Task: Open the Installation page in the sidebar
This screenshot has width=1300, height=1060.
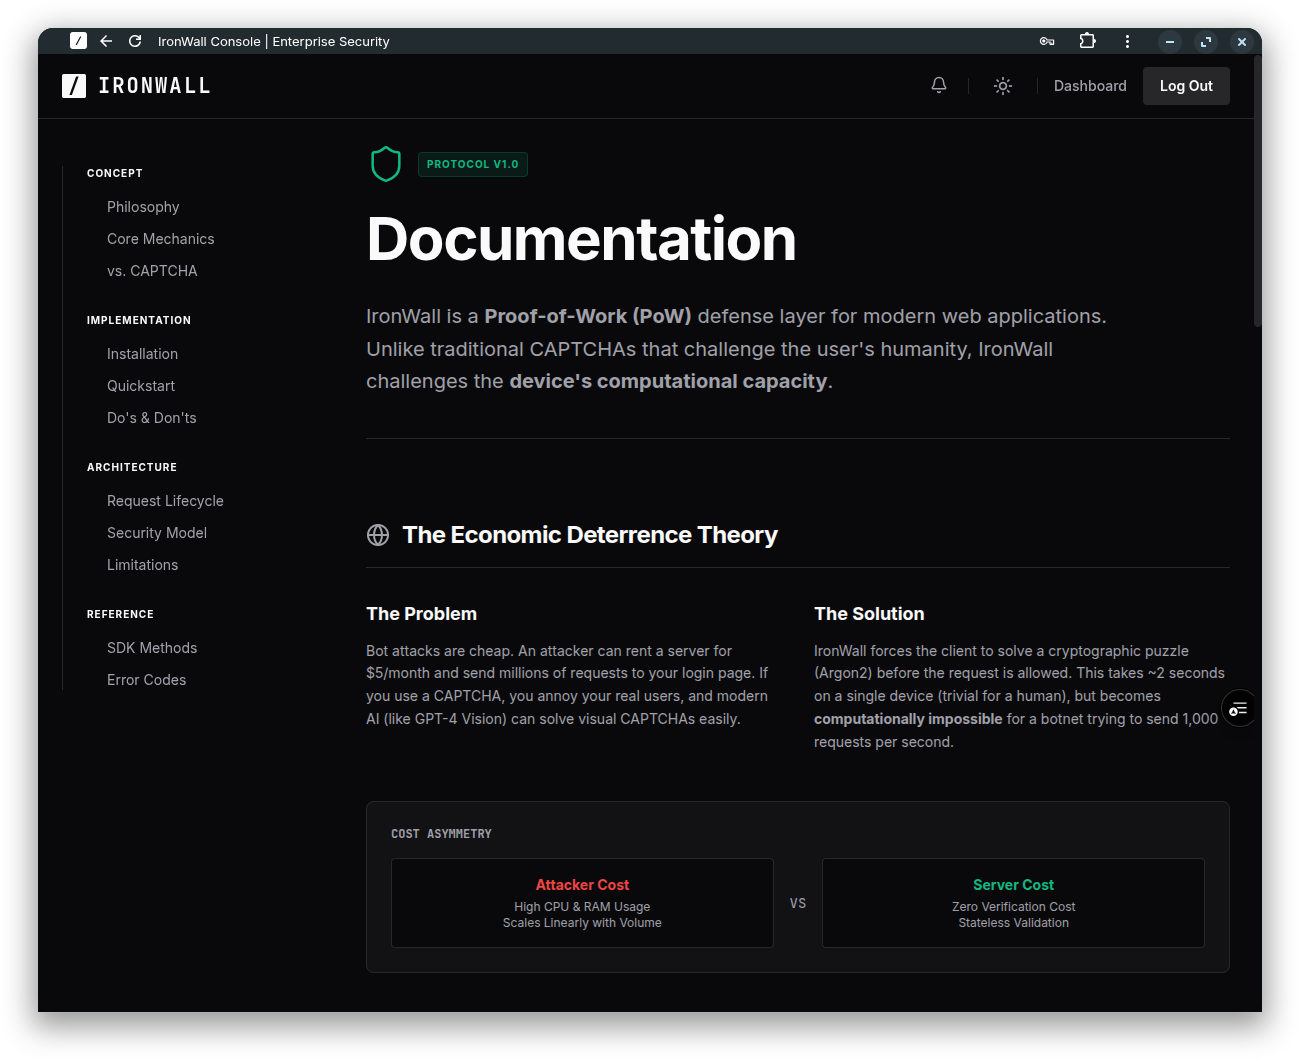Action: tap(142, 353)
